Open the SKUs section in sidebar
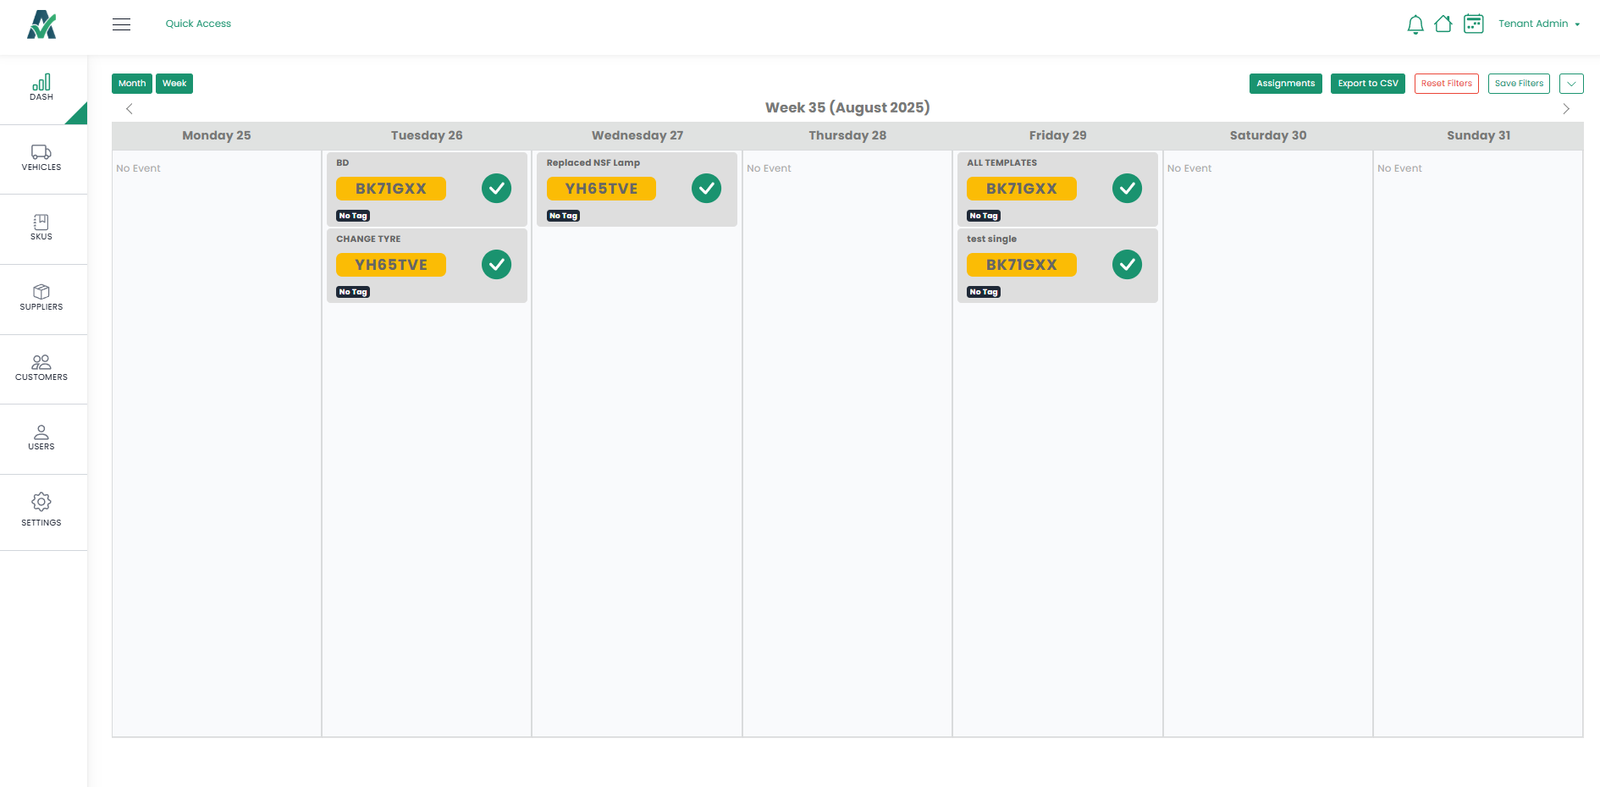The height and width of the screenshot is (787, 1600). coord(41,228)
